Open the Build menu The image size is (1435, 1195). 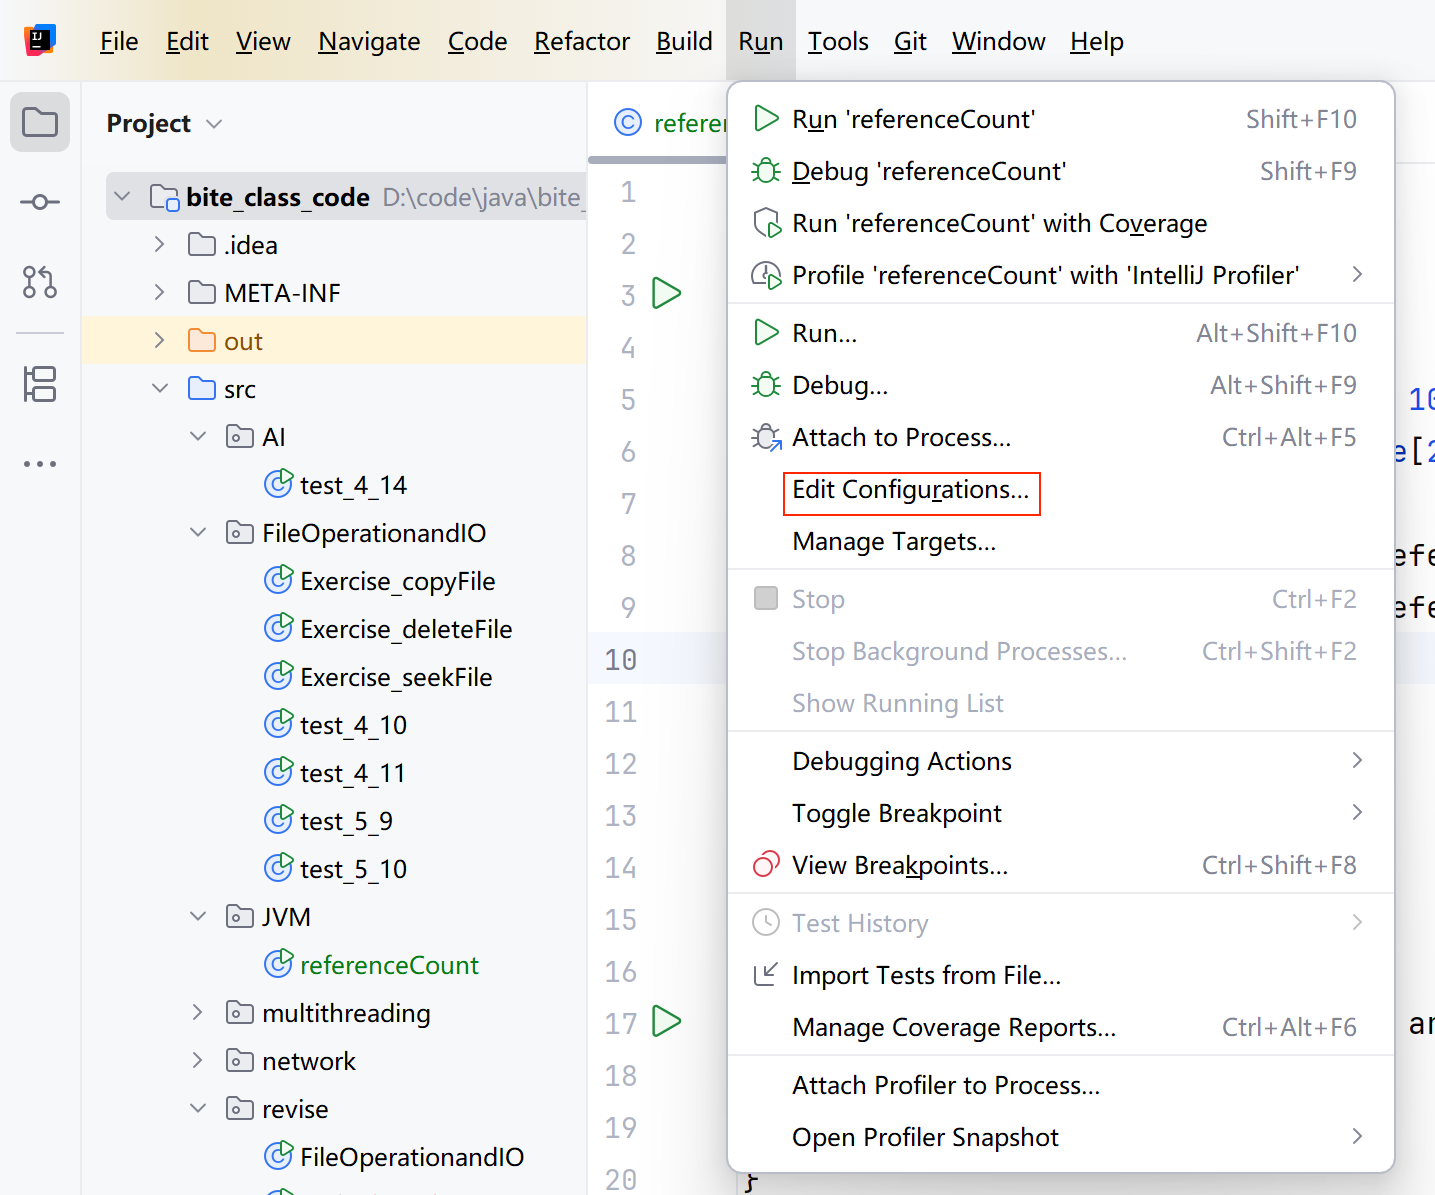pos(684,41)
